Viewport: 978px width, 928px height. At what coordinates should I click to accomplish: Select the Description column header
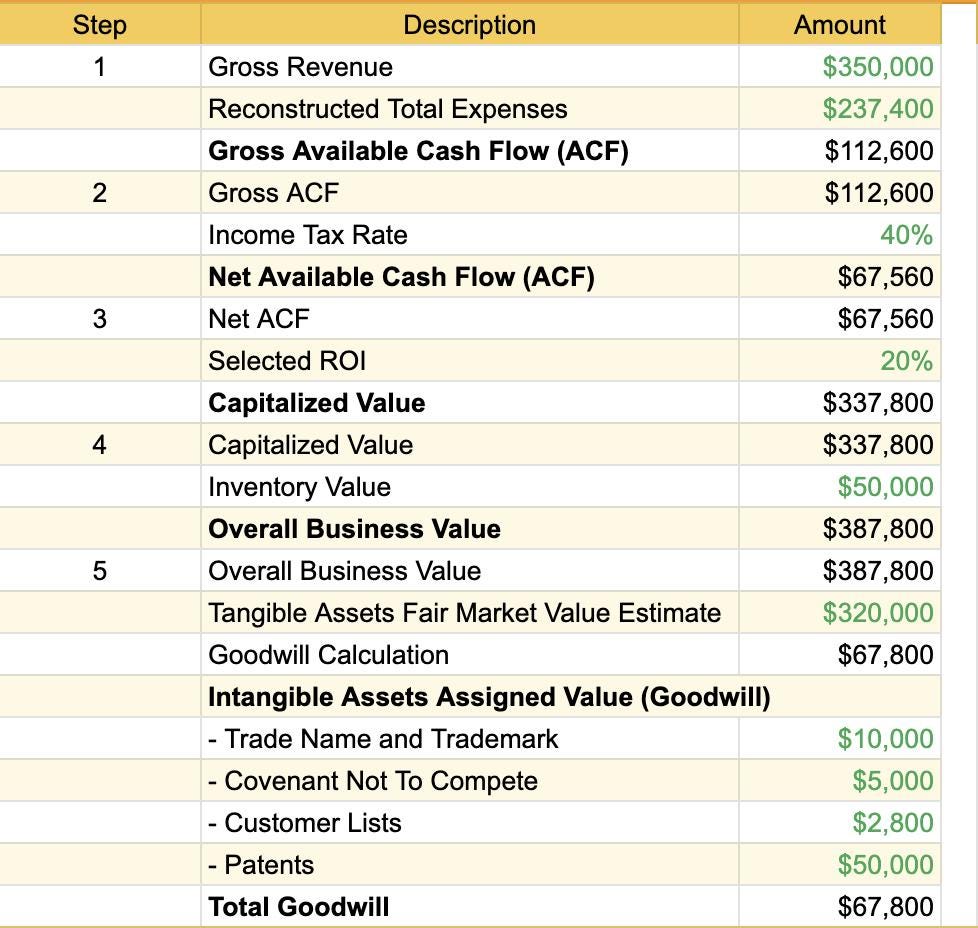[469, 25]
